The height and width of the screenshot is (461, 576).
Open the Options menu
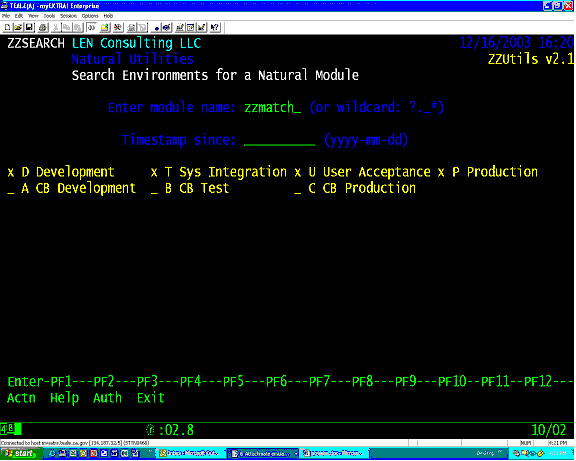point(90,16)
